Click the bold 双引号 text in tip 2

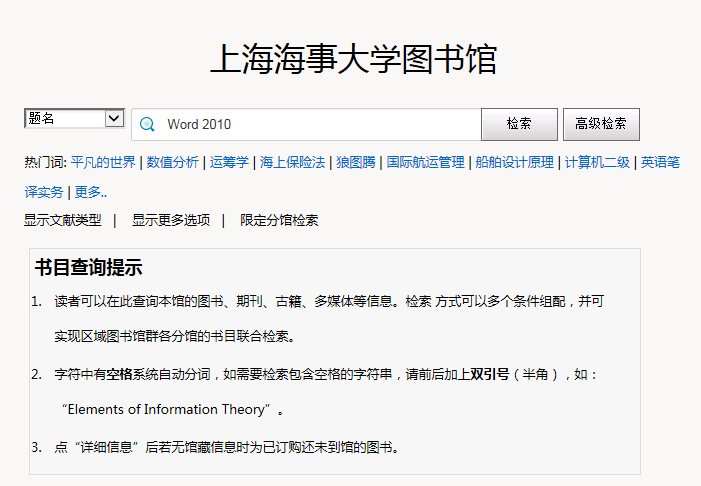point(490,374)
